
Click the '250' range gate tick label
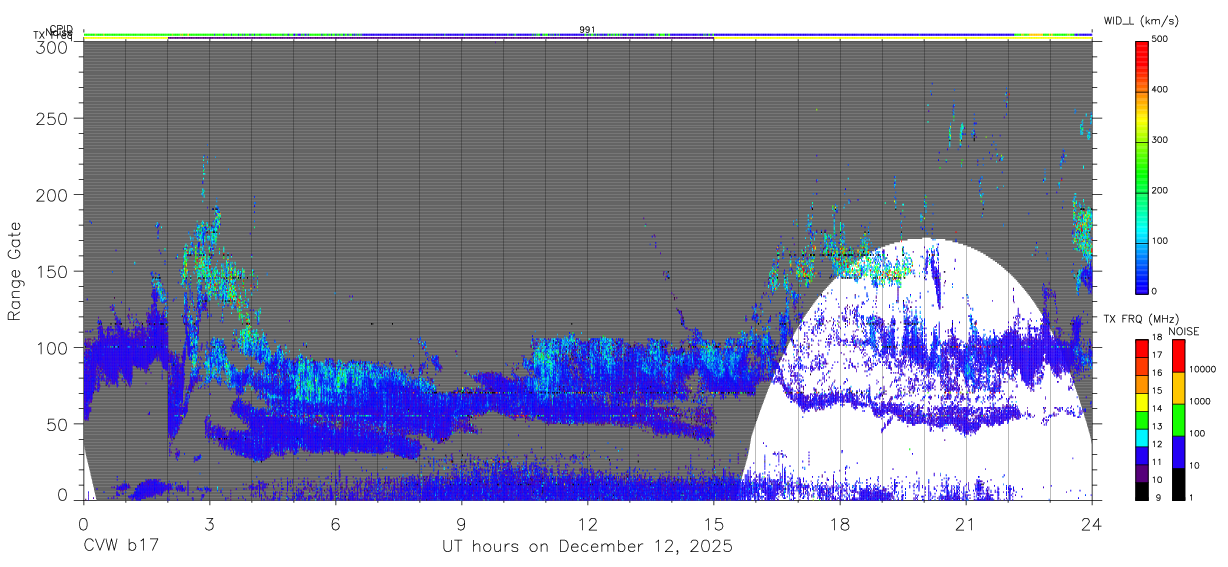[x=54, y=118]
